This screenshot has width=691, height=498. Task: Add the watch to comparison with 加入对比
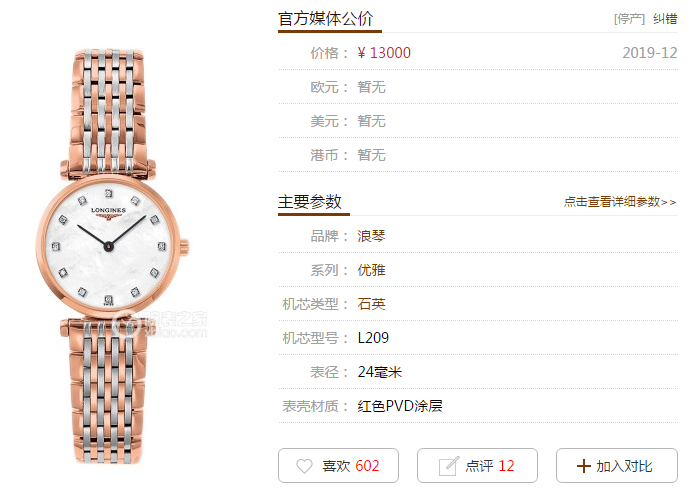pos(617,466)
